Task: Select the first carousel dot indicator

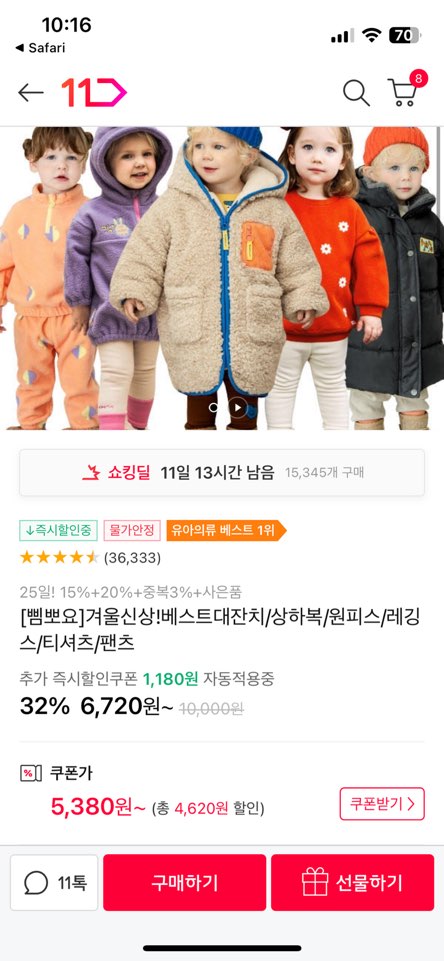Action: pyautogui.click(x=213, y=408)
